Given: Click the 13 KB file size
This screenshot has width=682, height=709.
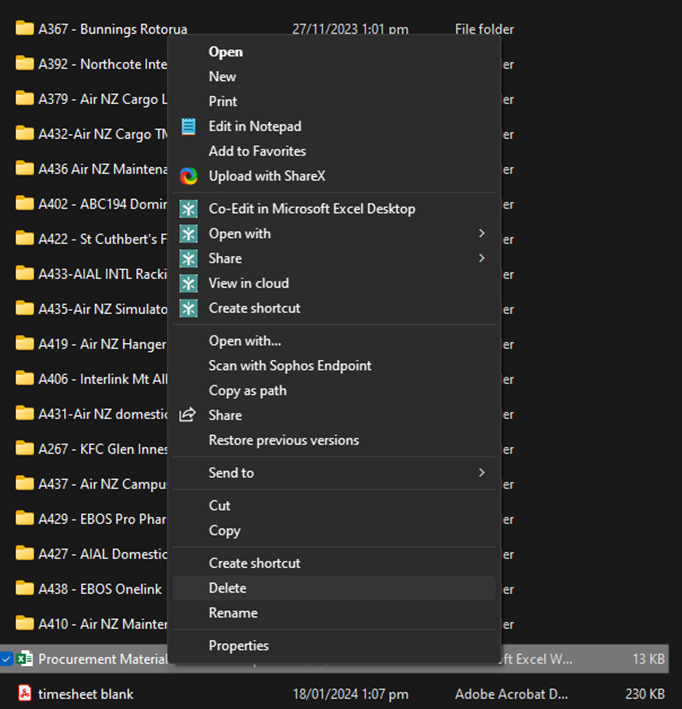Looking at the screenshot, I should [649, 659].
